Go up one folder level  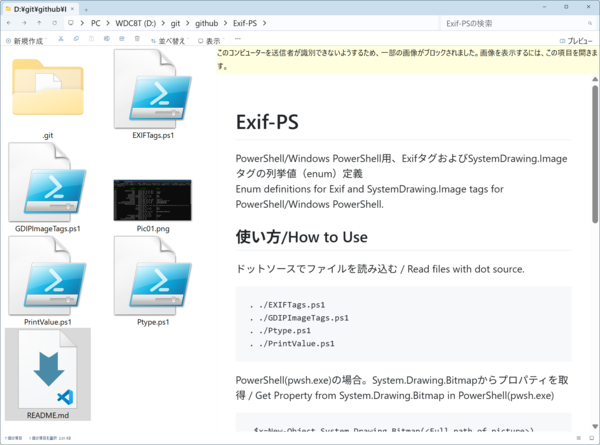[39, 23]
